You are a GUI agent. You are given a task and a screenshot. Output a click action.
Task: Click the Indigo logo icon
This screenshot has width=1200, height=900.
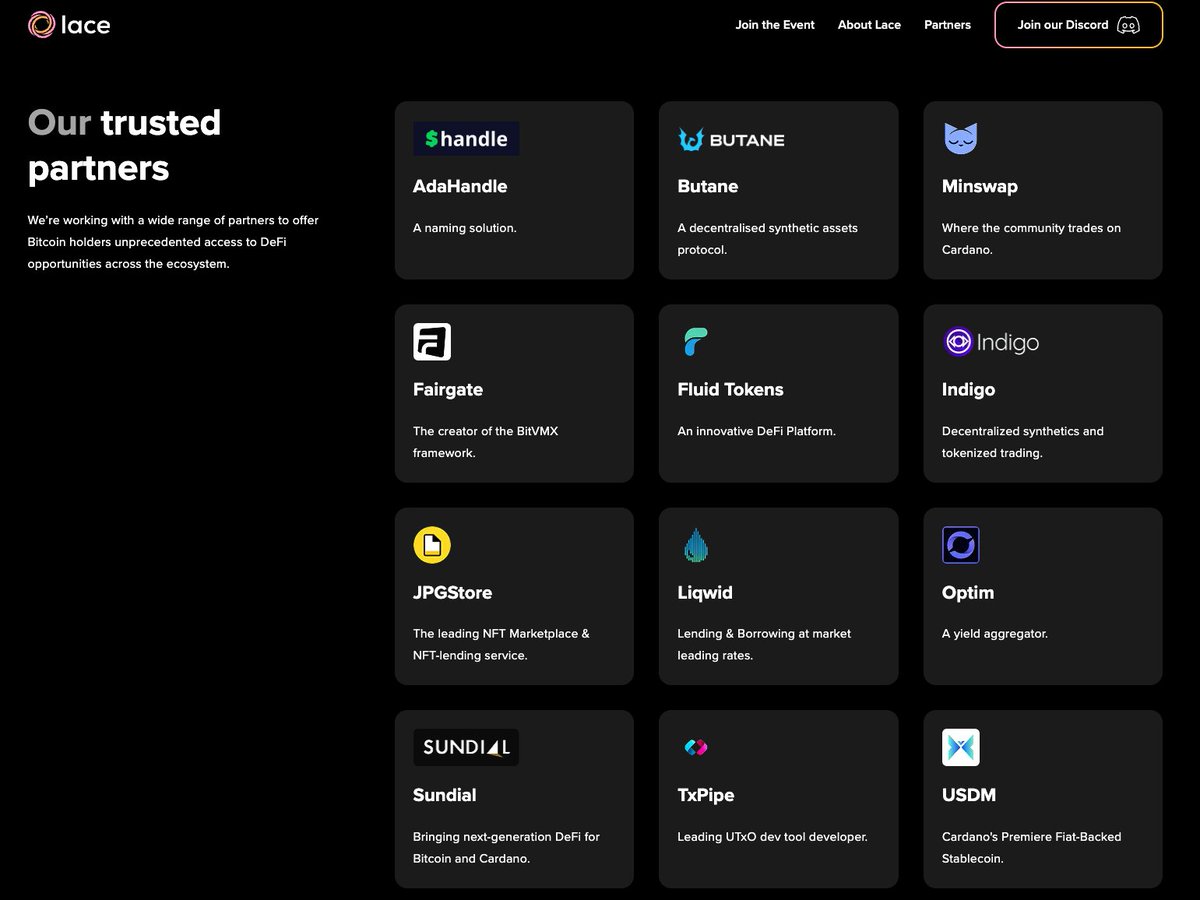pyautogui.click(x=957, y=342)
